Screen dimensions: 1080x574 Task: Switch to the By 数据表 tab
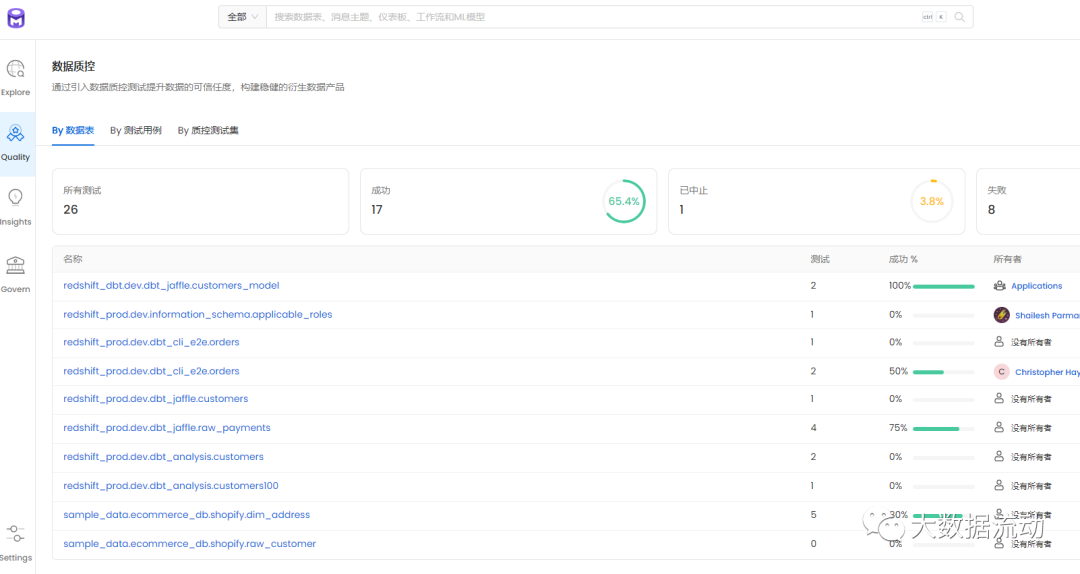73,130
